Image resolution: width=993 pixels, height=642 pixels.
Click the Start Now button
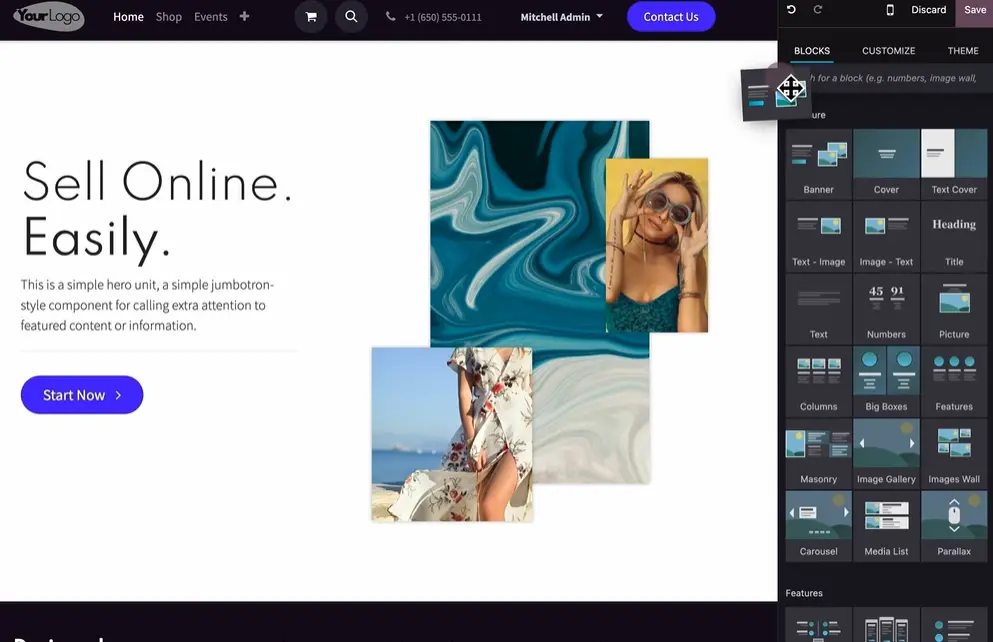82,395
